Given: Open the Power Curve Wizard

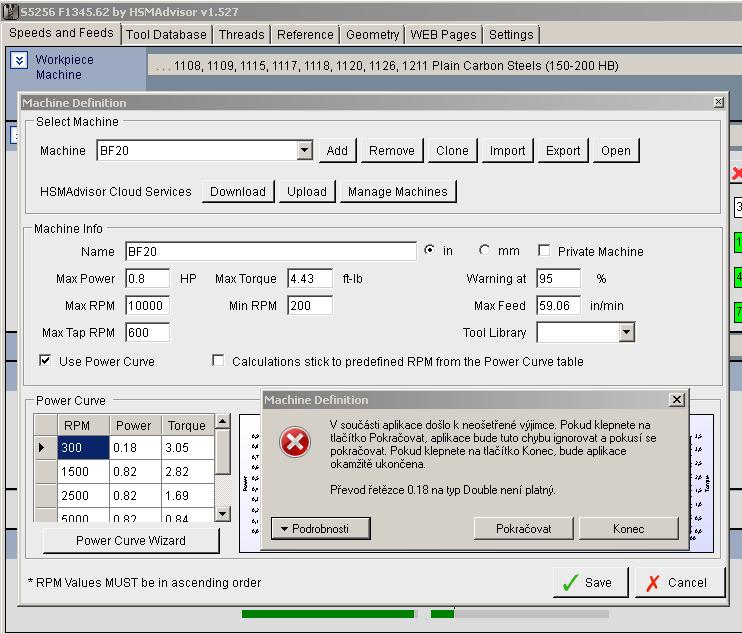Looking at the screenshot, I should click(x=130, y=541).
